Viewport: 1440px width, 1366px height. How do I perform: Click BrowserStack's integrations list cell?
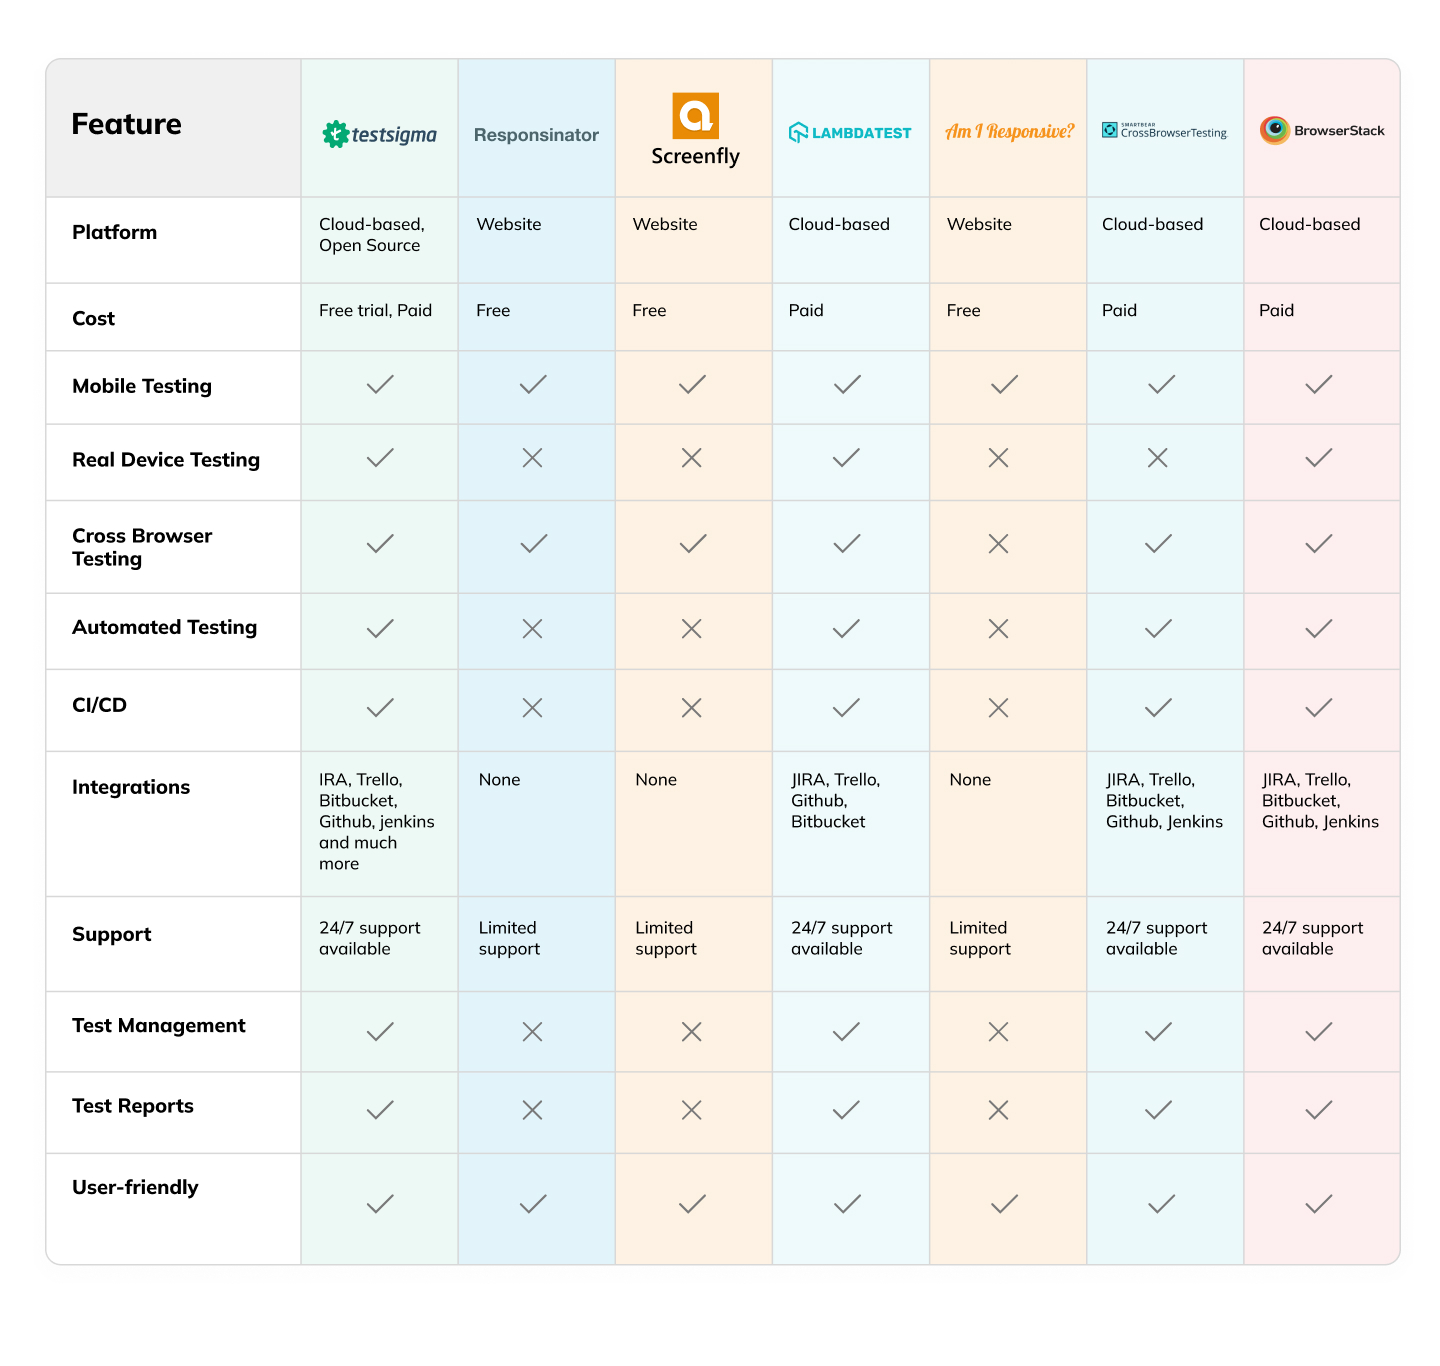pyautogui.click(x=1320, y=801)
